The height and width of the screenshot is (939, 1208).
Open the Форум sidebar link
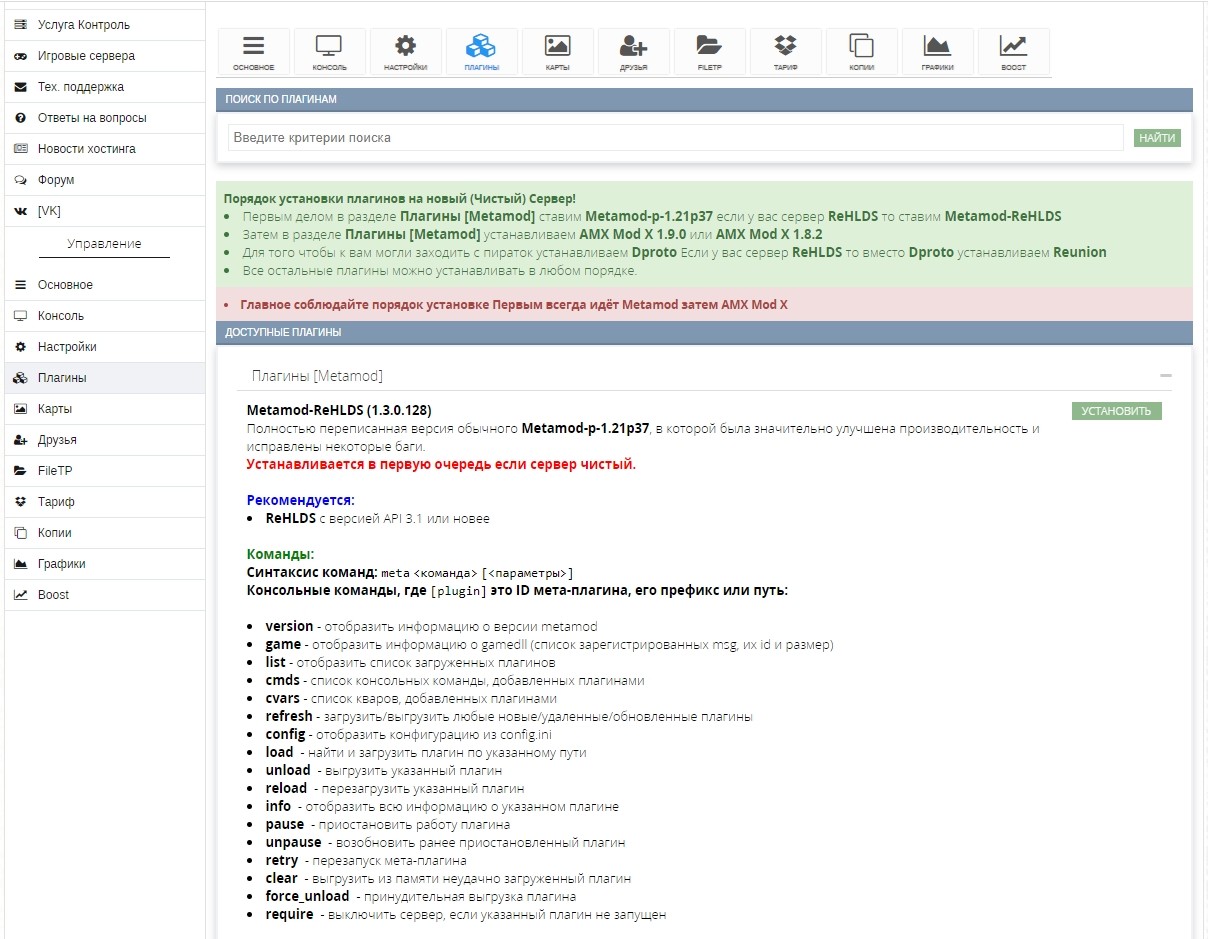56,180
